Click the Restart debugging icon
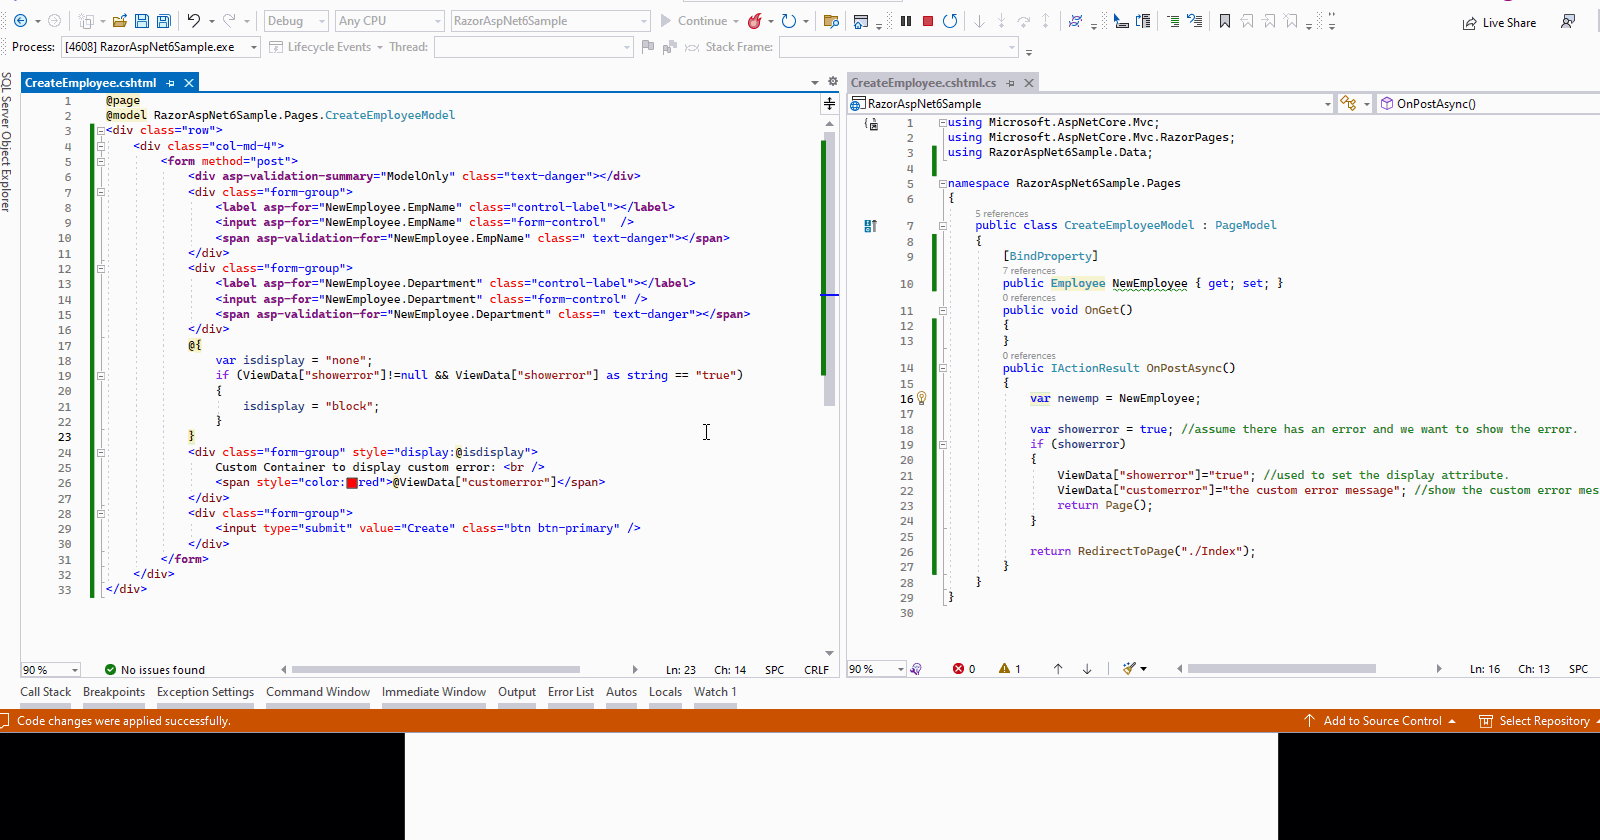1600x840 pixels. (950, 21)
